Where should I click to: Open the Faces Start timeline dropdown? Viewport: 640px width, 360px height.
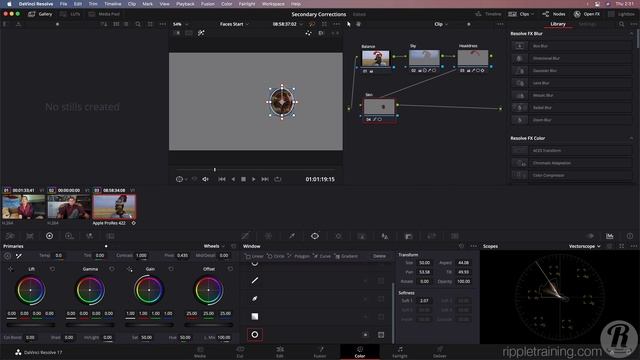[x=234, y=24]
